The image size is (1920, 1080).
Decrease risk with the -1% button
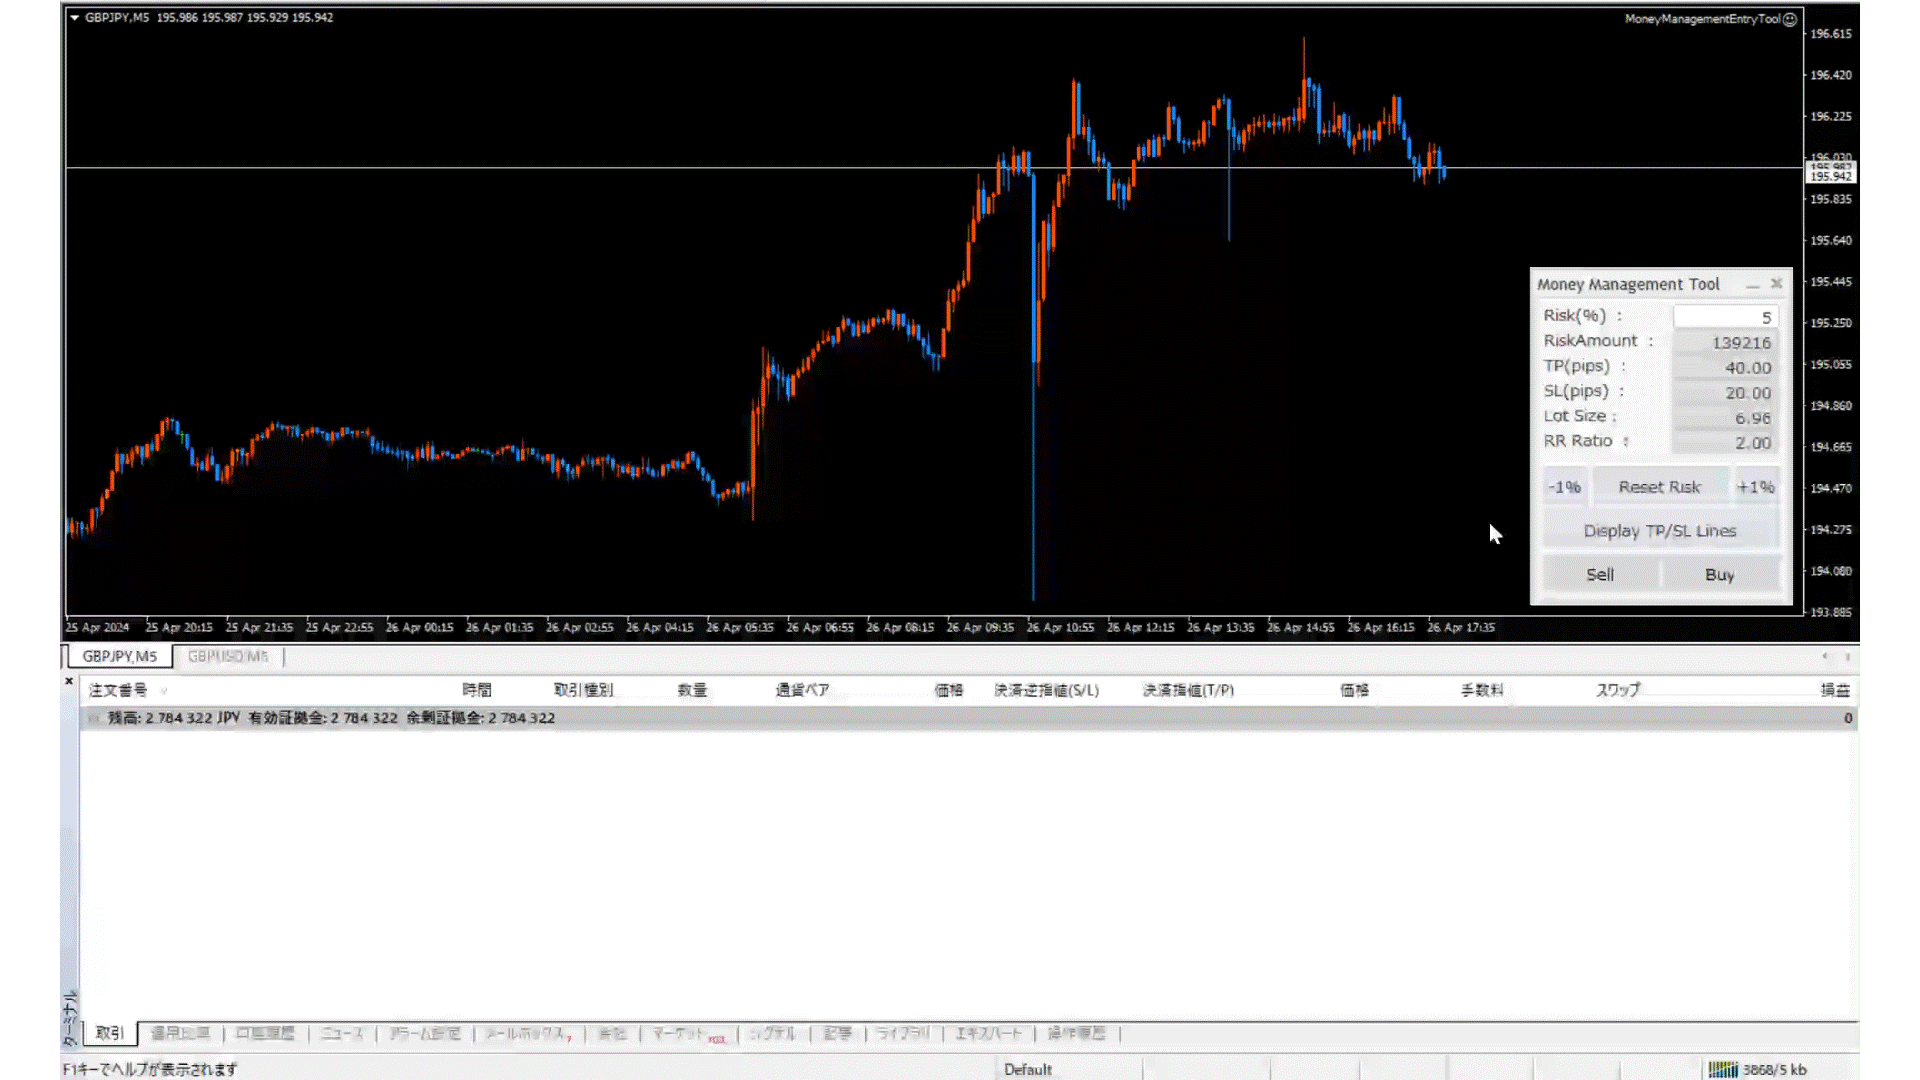point(1564,487)
